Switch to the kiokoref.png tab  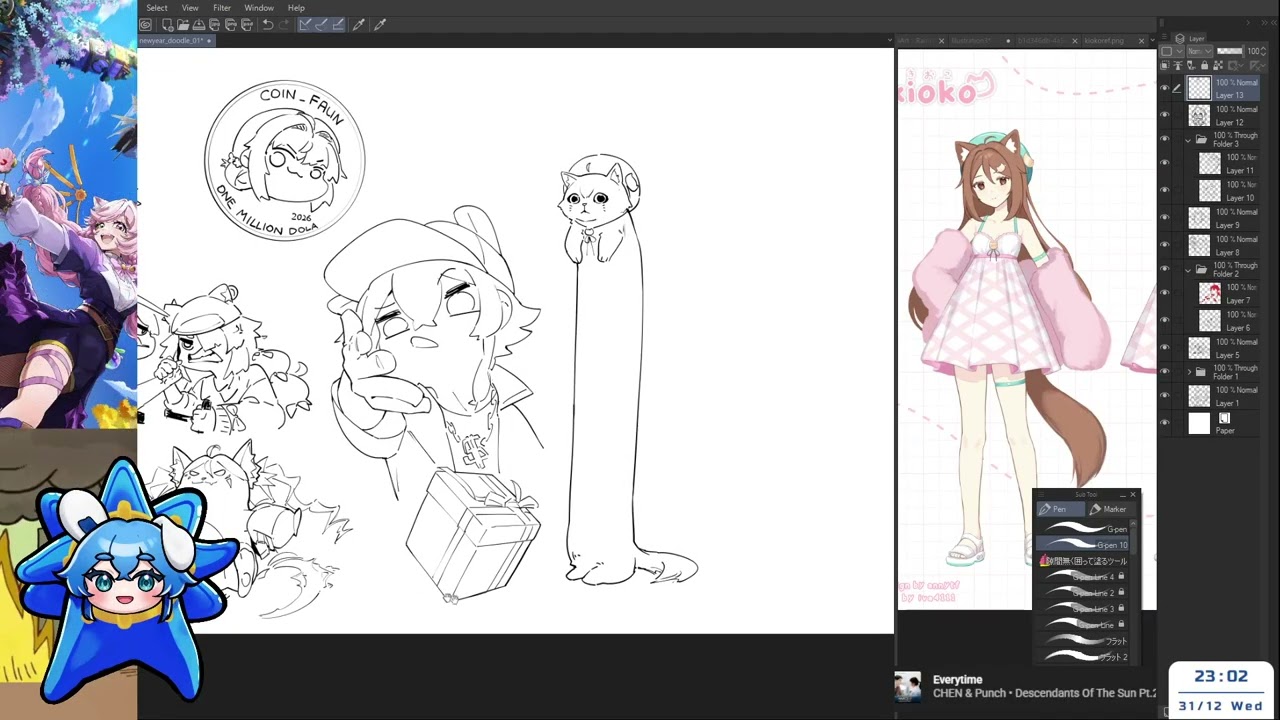pyautogui.click(x=1104, y=41)
